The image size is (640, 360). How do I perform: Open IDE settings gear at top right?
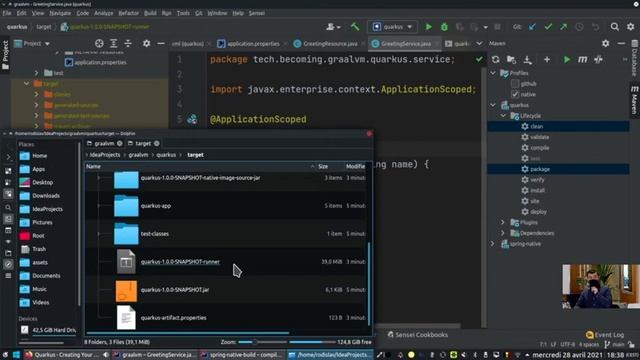(631, 27)
